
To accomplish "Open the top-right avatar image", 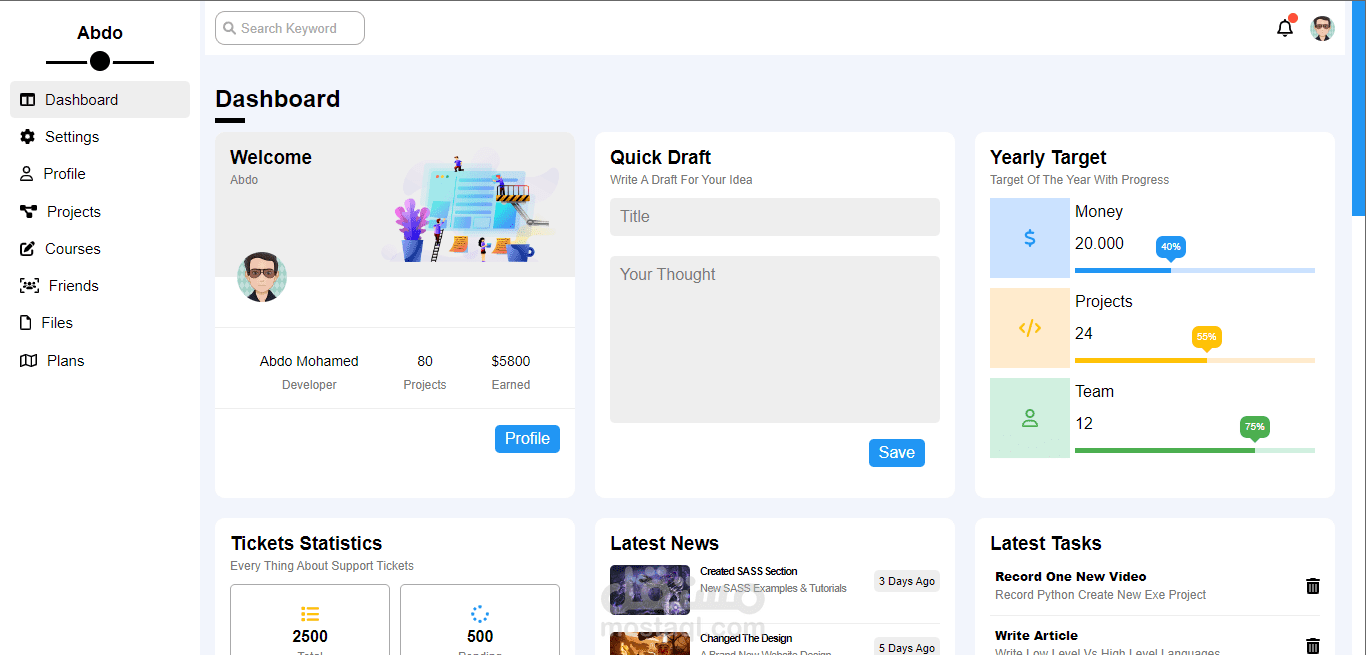I will click(x=1322, y=28).
